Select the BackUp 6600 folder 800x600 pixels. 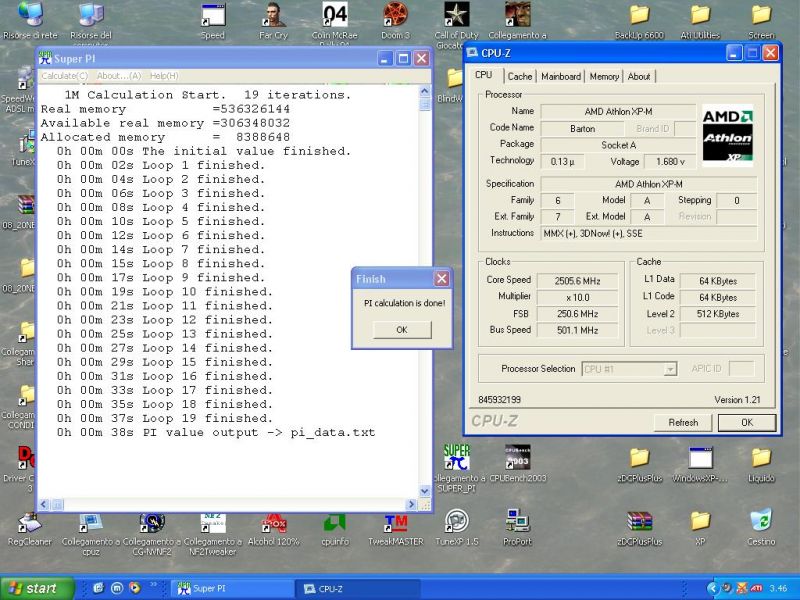[639, 20]
